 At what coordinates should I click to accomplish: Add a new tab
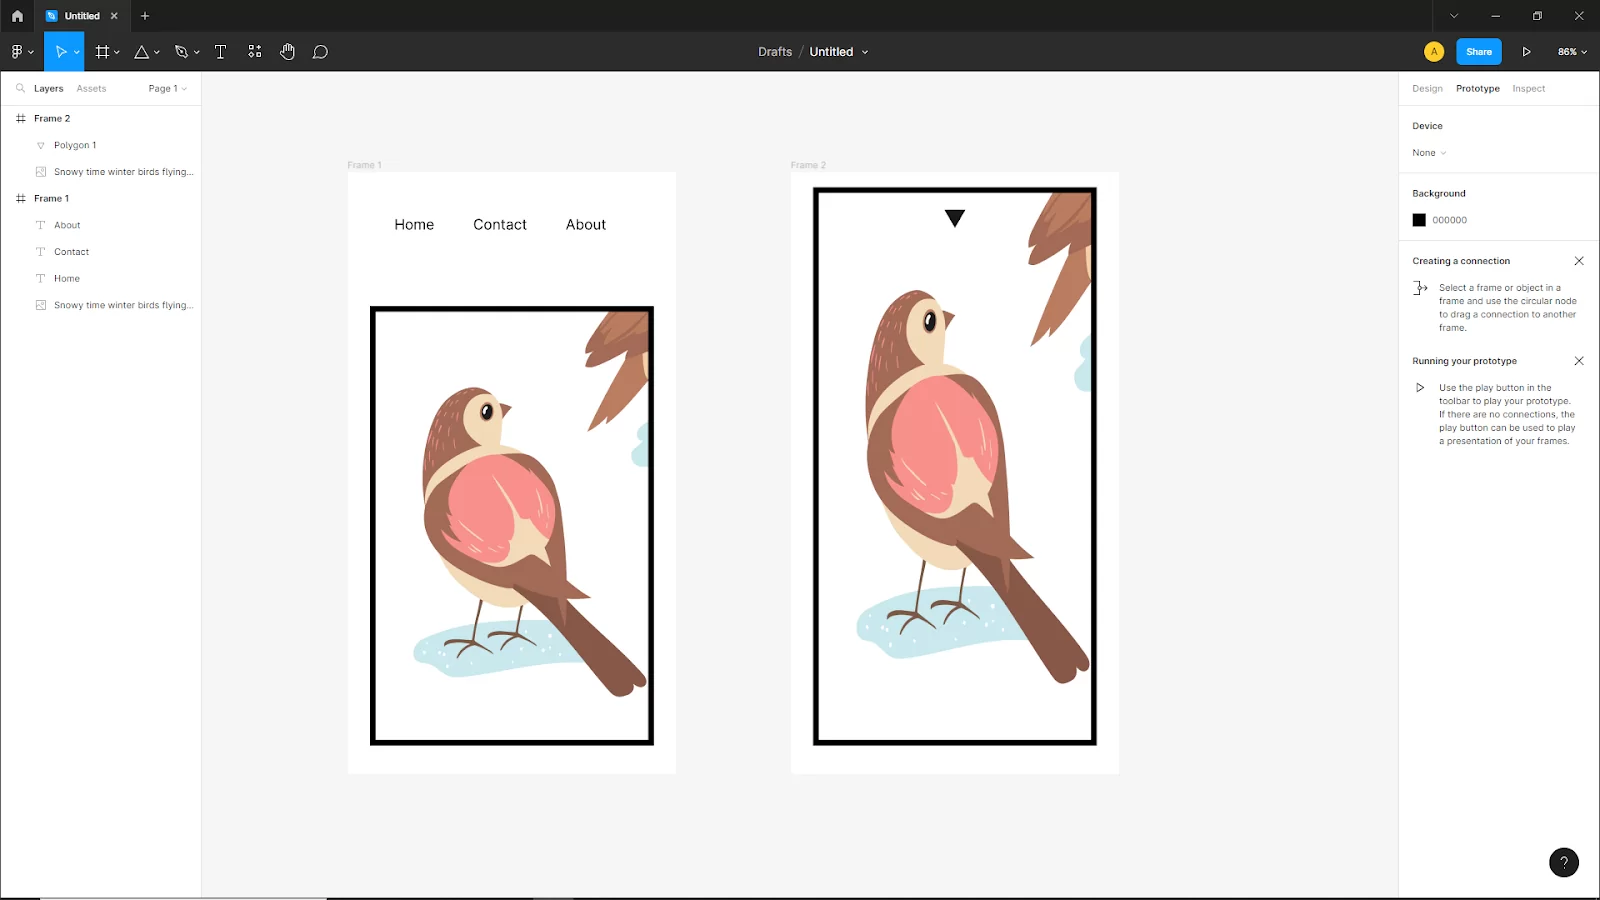click(145, 16)
